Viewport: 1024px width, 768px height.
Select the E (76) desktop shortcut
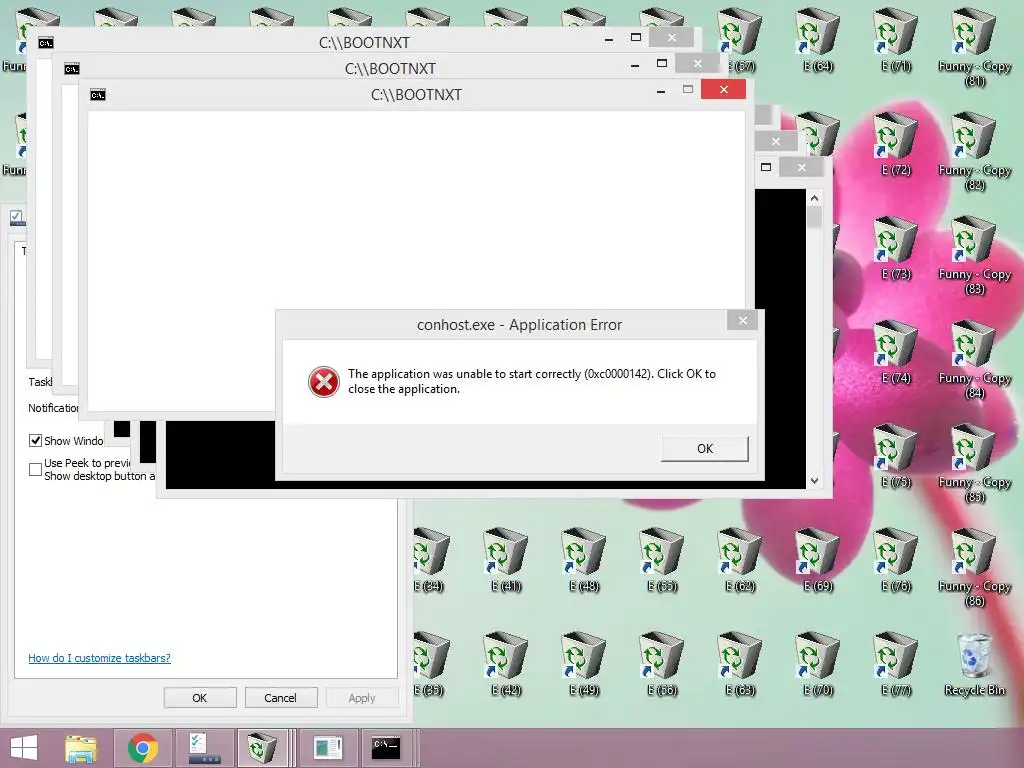point(896,560)
